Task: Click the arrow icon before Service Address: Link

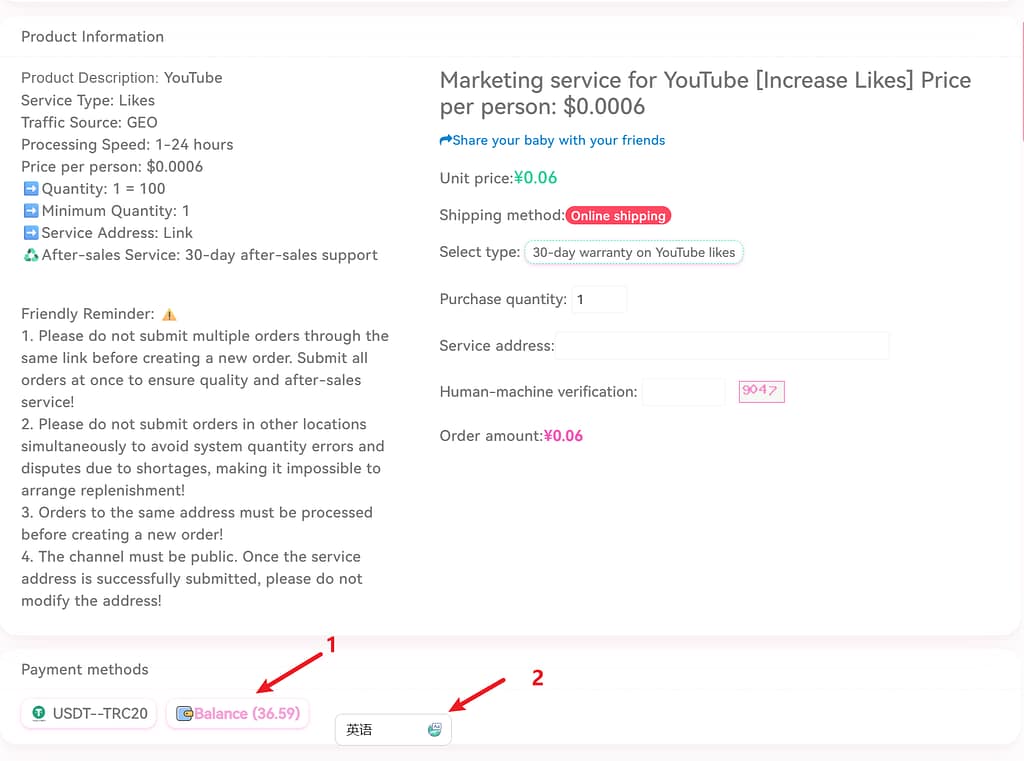Action: (x=30, y=233)
